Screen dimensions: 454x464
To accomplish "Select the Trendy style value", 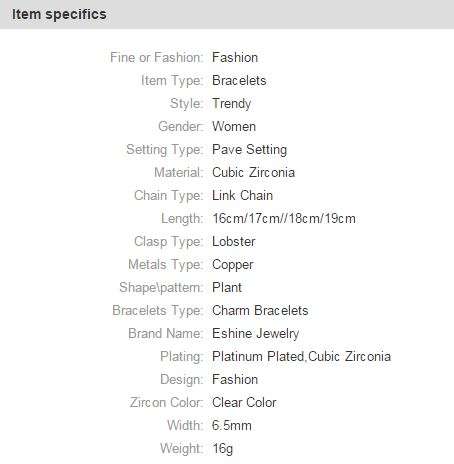I will (x=232, y=104).
